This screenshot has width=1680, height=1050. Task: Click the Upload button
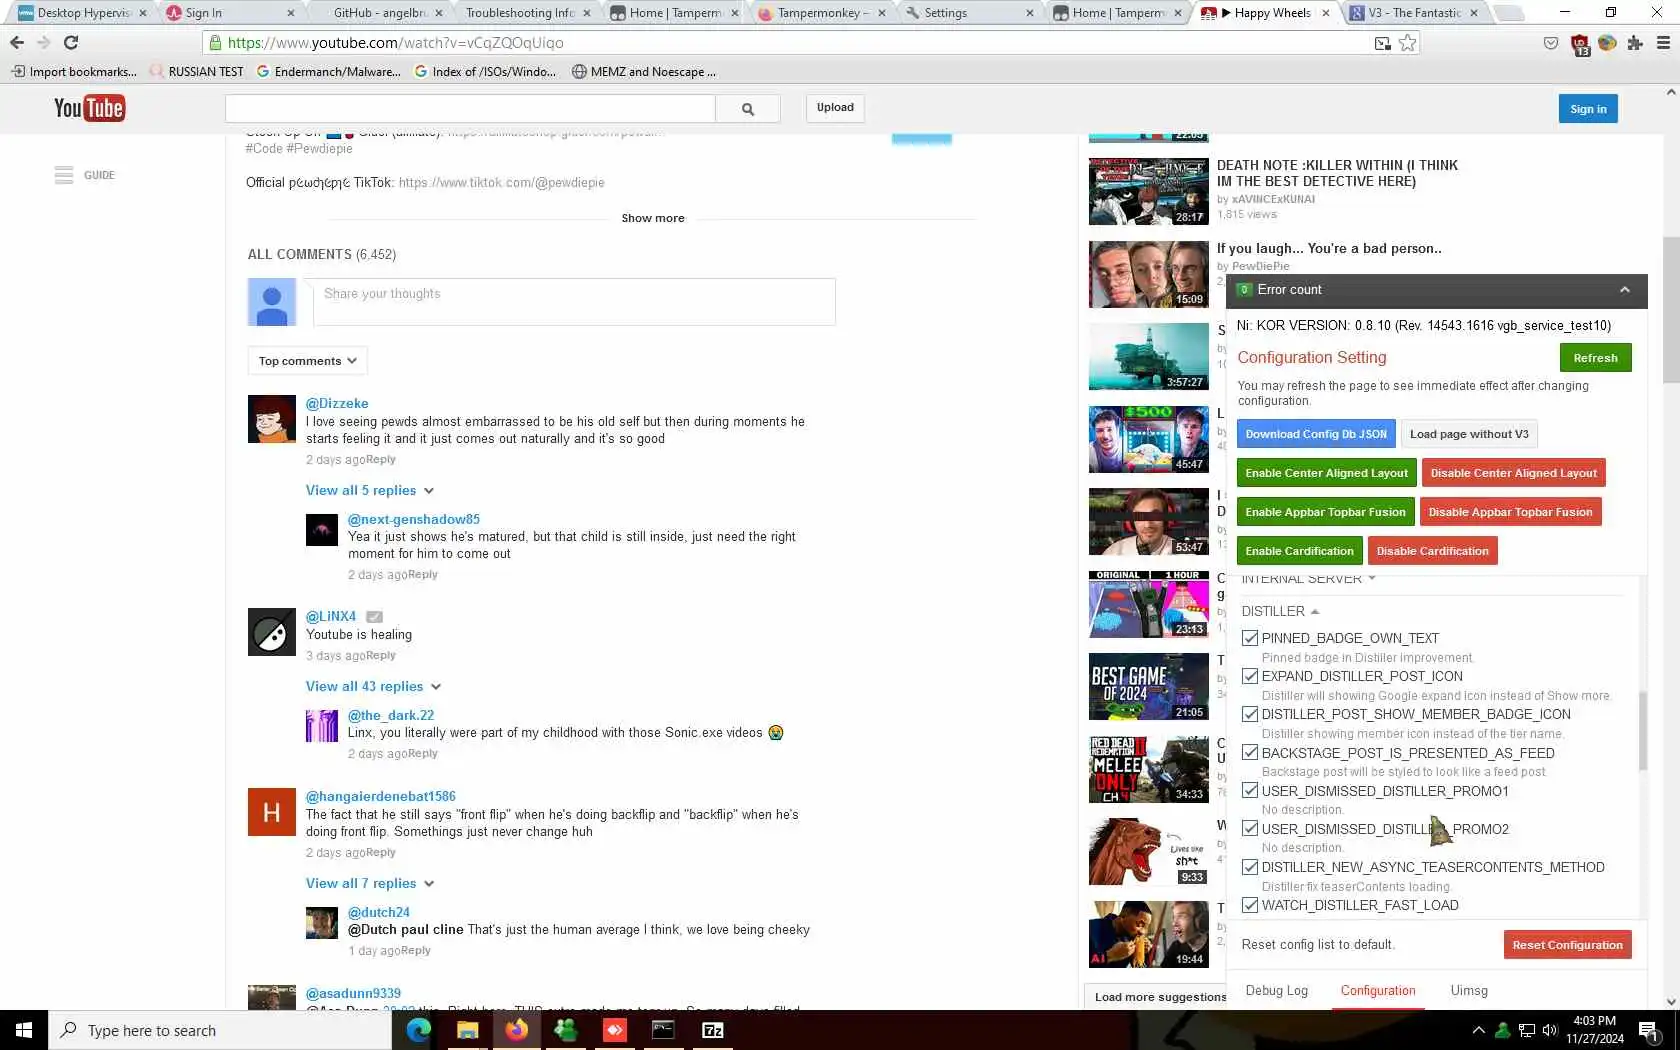(x=835, y=108)
